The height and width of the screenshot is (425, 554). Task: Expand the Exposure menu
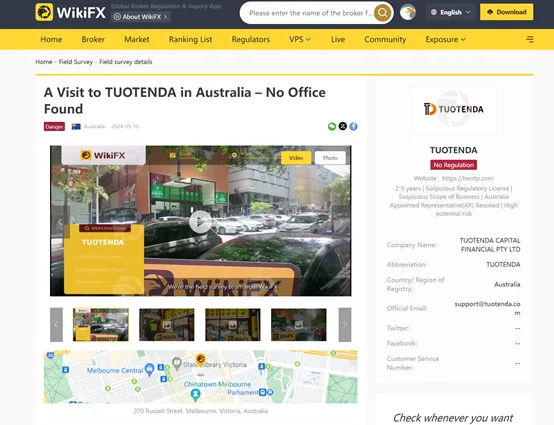[445, 39]
